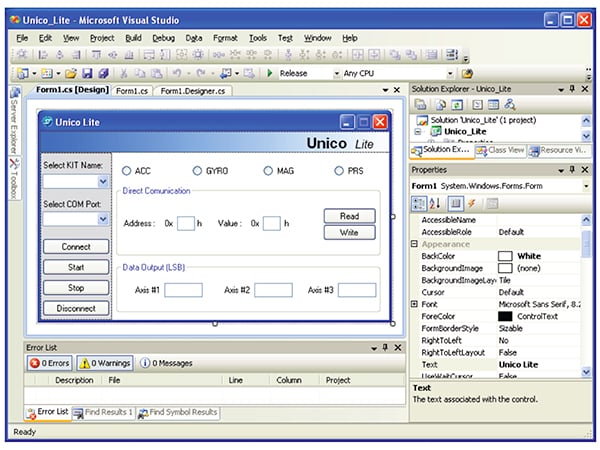The image size is (600, 450).
Task: Click View Designer icon in Solution Explorer
Action: (x=493, y=104)
